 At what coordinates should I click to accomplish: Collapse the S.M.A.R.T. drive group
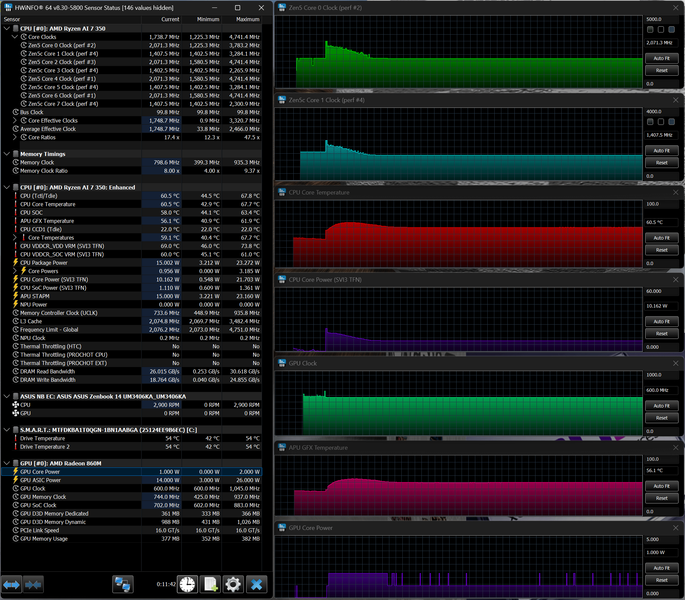[x=7, y=430]
